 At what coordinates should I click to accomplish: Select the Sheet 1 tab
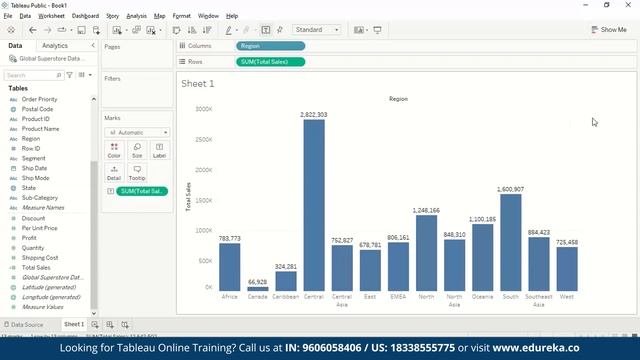pyautogui.click(x=74, y=324)
